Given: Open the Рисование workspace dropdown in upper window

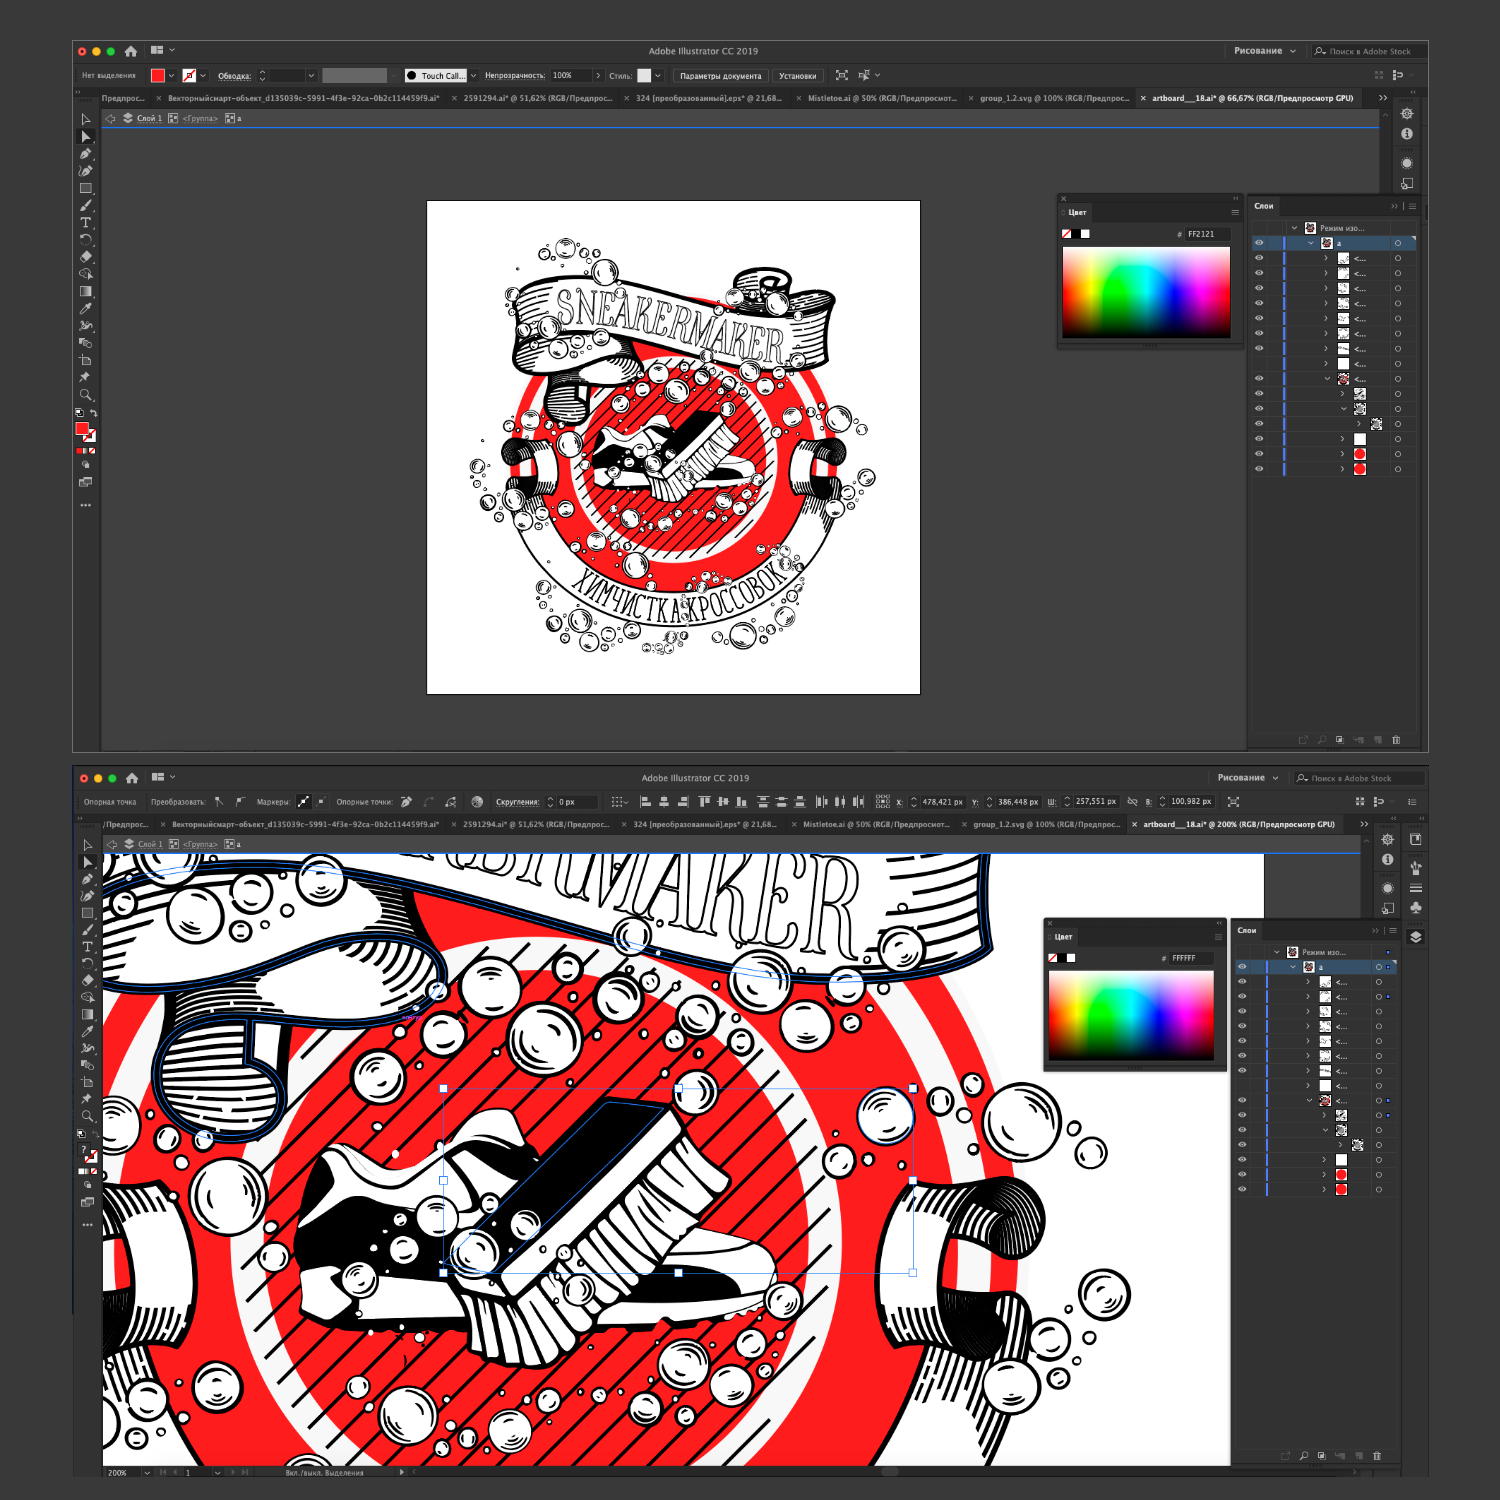Looking at the screenshot, I should (1264, 51).
